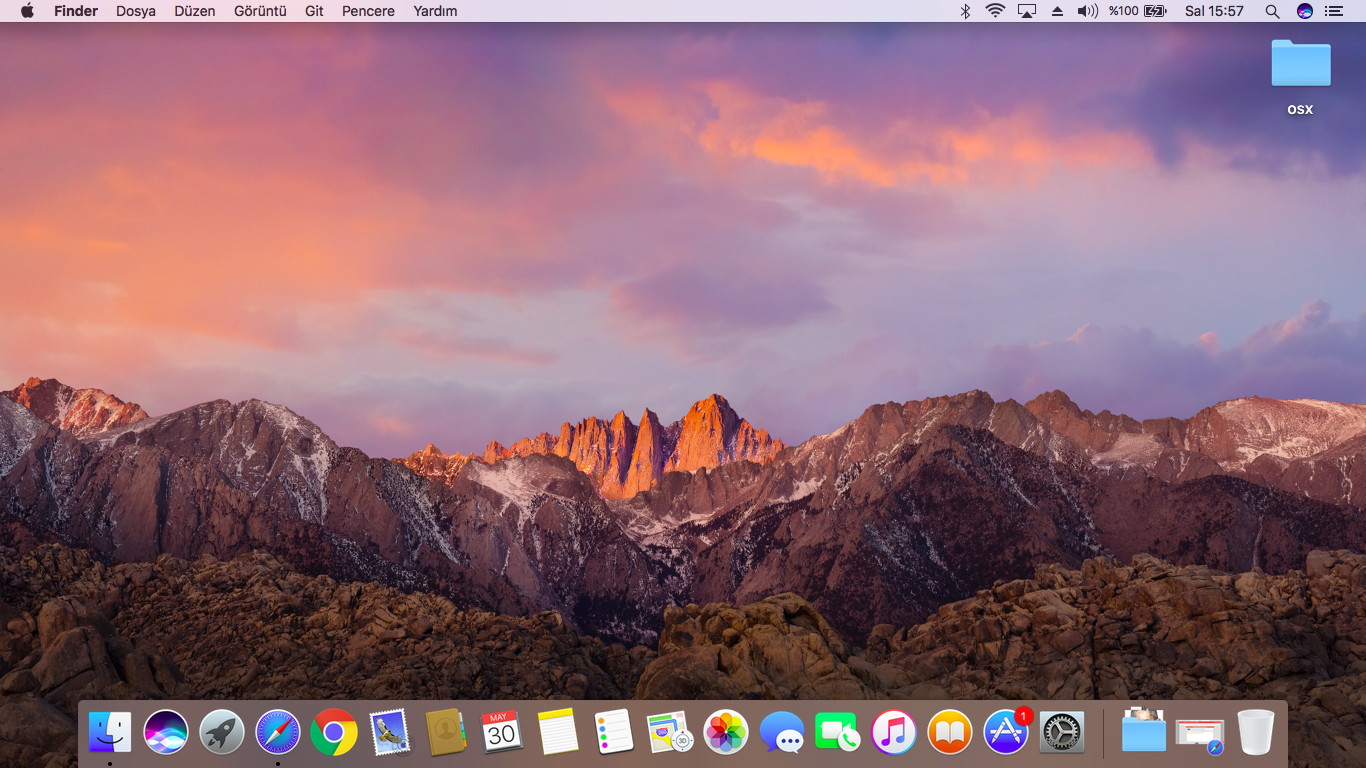Toggle Bluetooth status menu in menu bar
The image size is (1366, 768).
point(965,11)
